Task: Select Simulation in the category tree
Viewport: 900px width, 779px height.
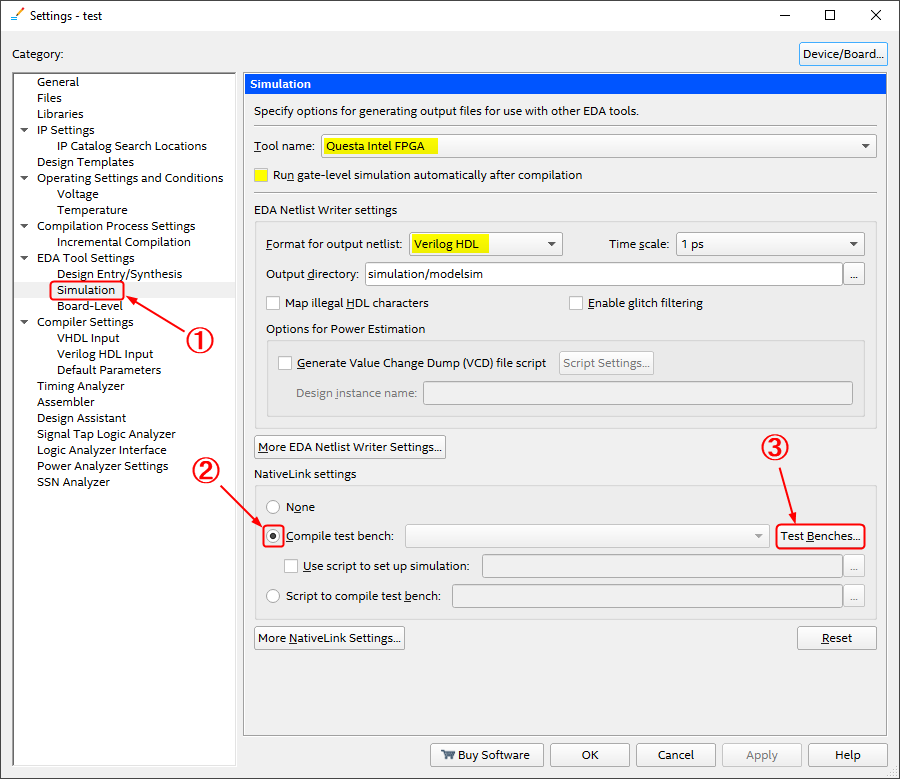Action: tap(86, 290)
